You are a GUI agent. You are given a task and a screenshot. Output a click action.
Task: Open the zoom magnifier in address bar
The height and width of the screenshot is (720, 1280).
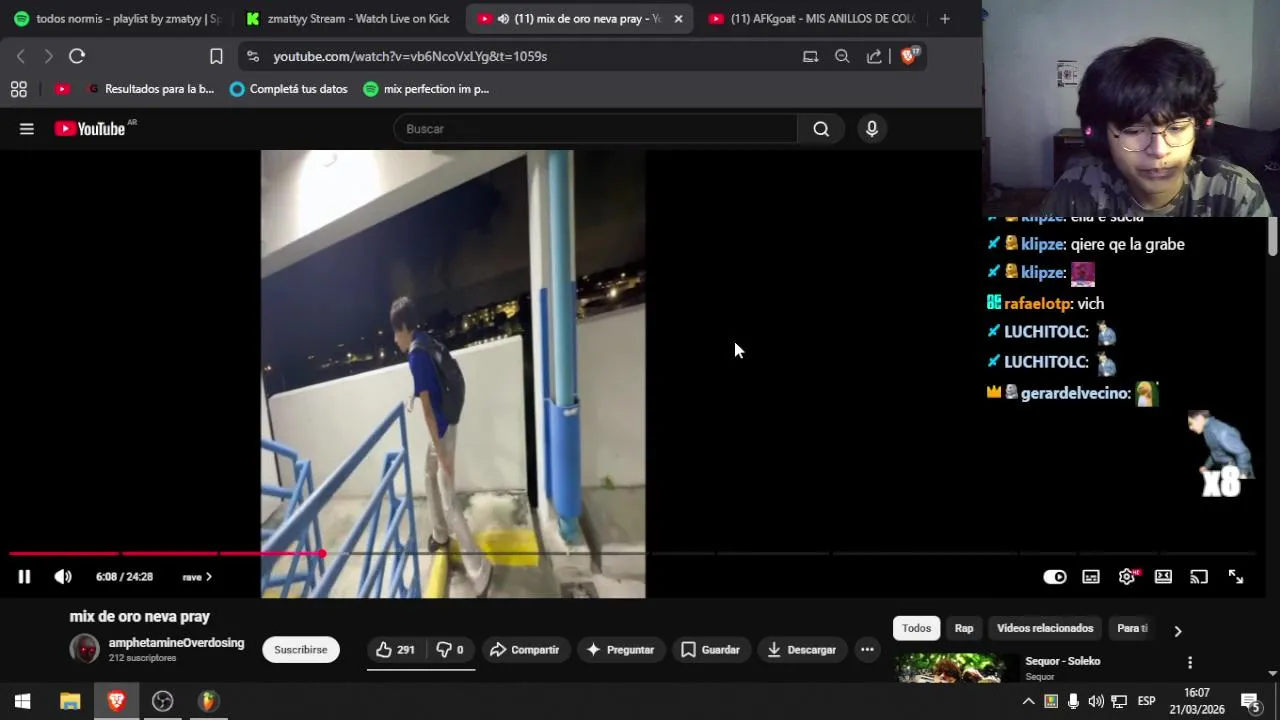[x=842, y=57]
